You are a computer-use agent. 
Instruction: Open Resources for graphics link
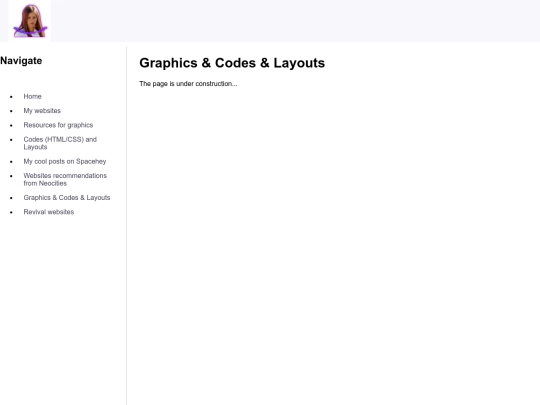(x=58, y=125)
